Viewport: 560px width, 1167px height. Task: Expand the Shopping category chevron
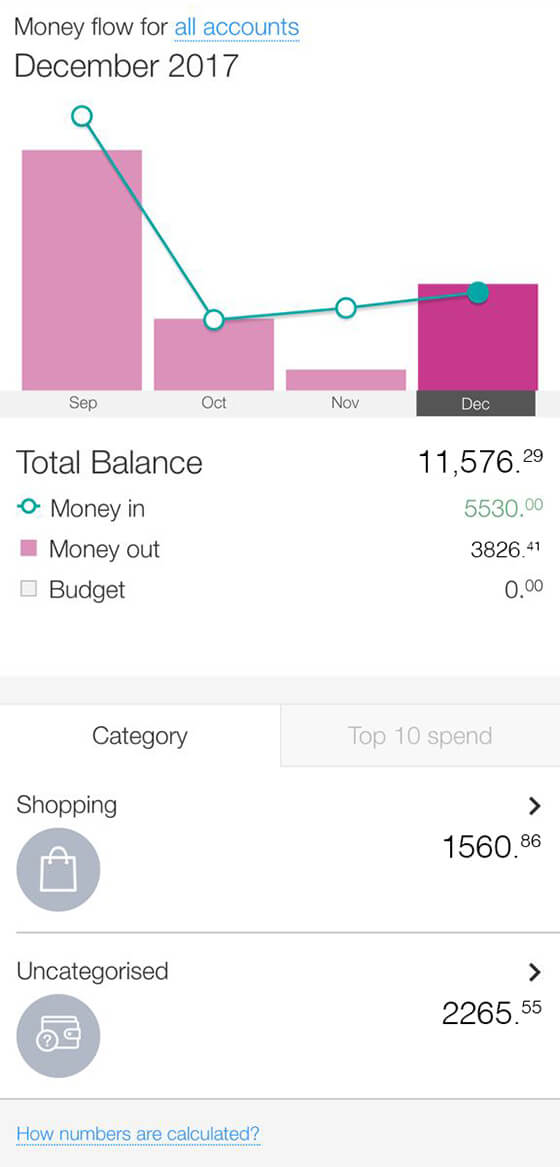pos(534,805)
